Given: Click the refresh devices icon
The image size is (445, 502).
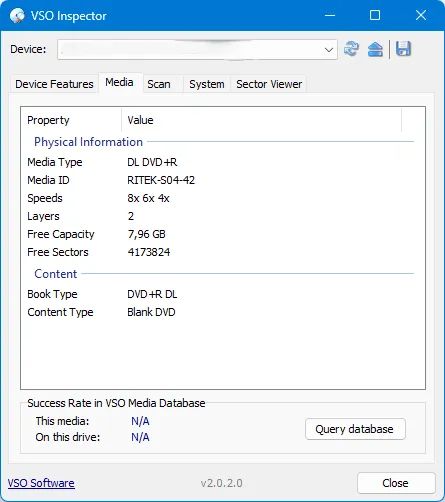Looking at the screenshot, I should pos(351,49).
